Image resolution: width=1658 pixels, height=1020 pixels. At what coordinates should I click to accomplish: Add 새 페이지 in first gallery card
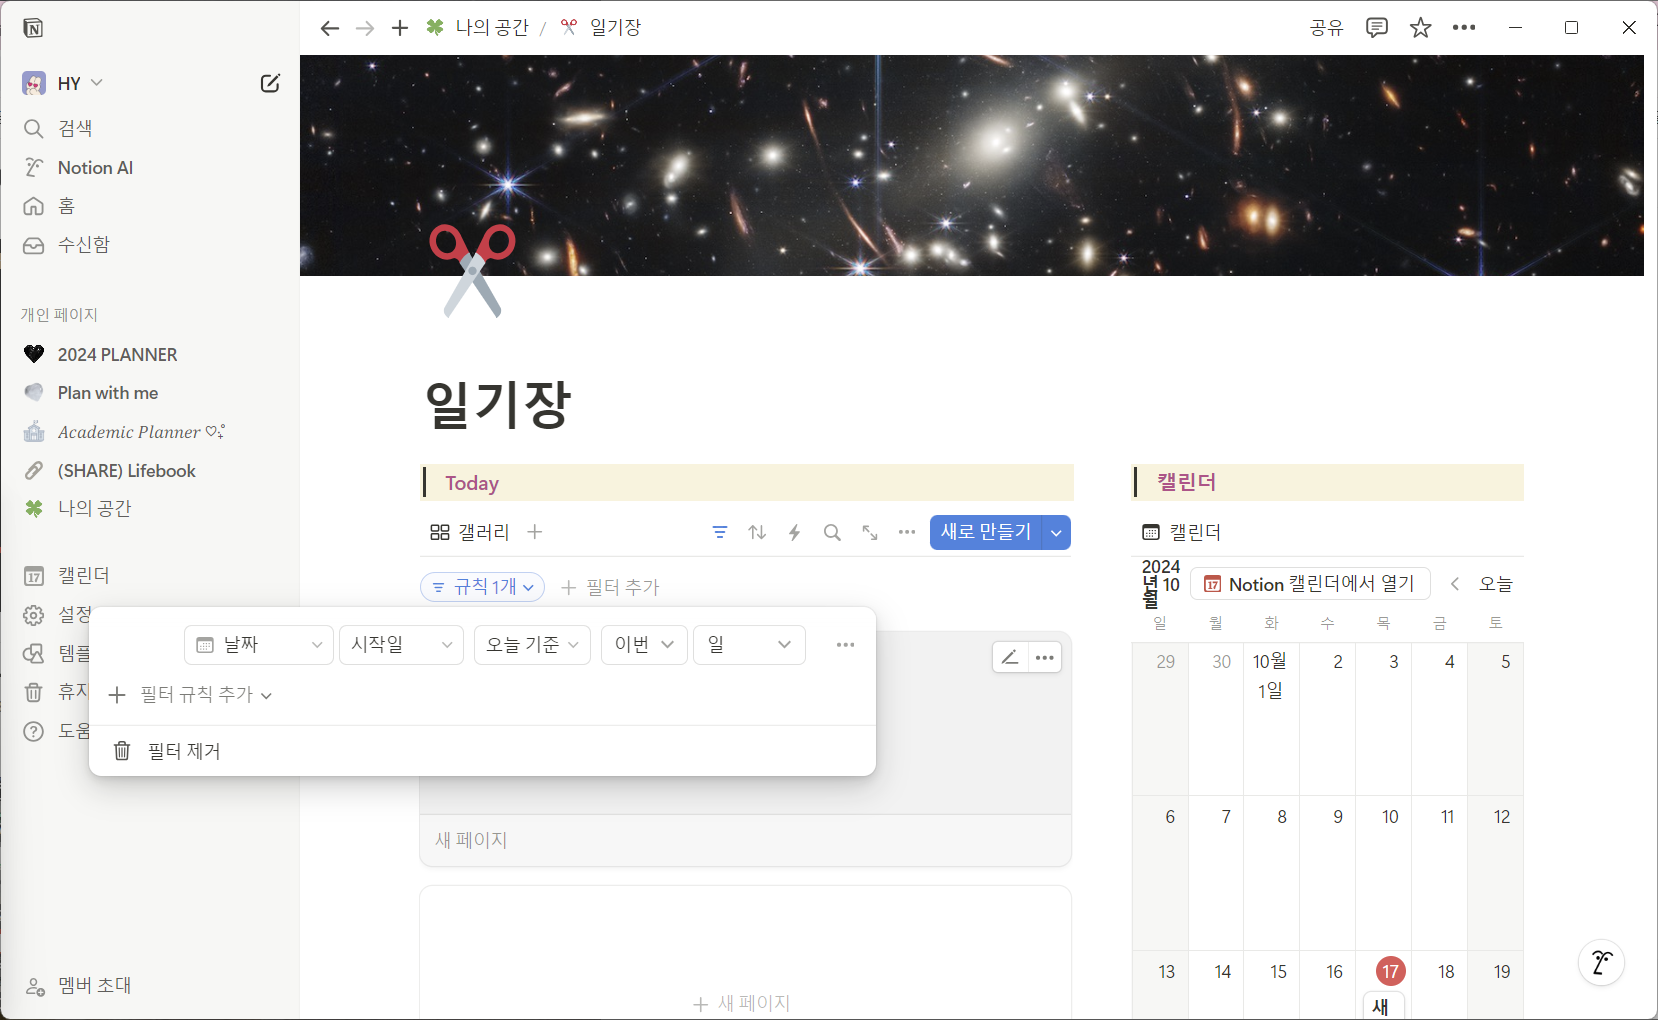[471, 840]
